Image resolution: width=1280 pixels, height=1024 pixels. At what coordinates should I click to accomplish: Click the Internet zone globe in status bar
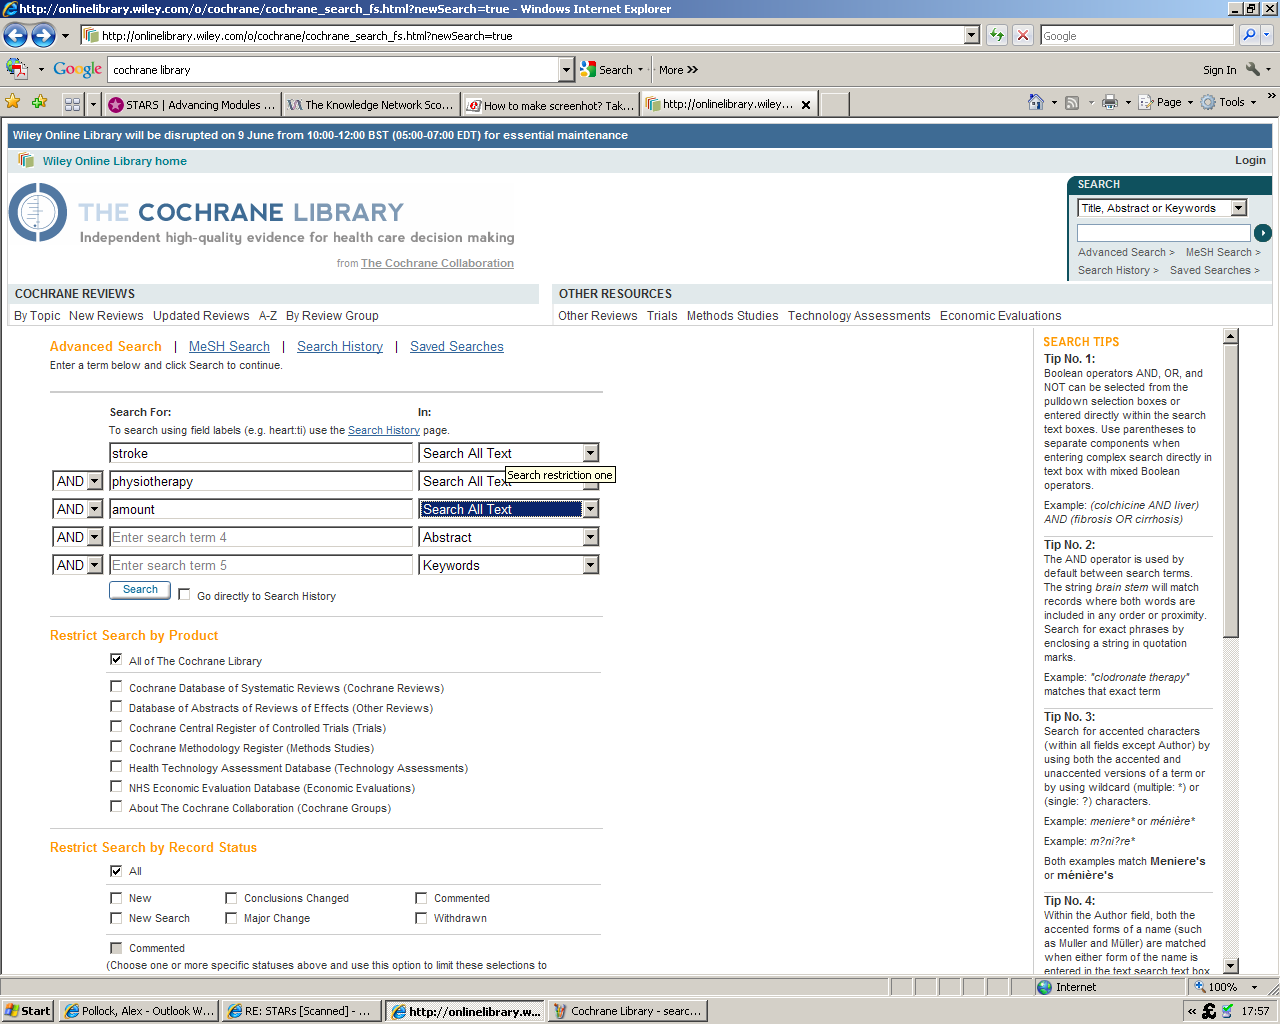1045,987
